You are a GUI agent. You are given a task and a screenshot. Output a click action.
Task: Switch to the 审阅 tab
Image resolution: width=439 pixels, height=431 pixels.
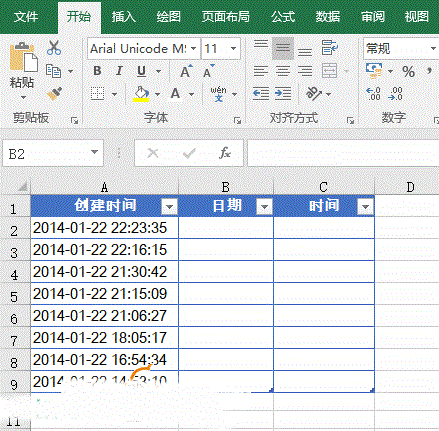pos(373,17)
